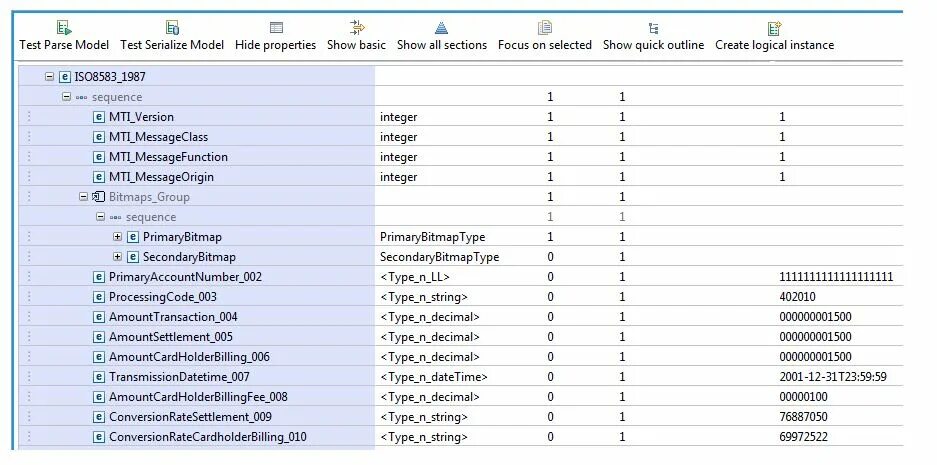This screenshot has width=937, height=465.
Task: Click the Focus on selected icon
Action: (545, 28)
